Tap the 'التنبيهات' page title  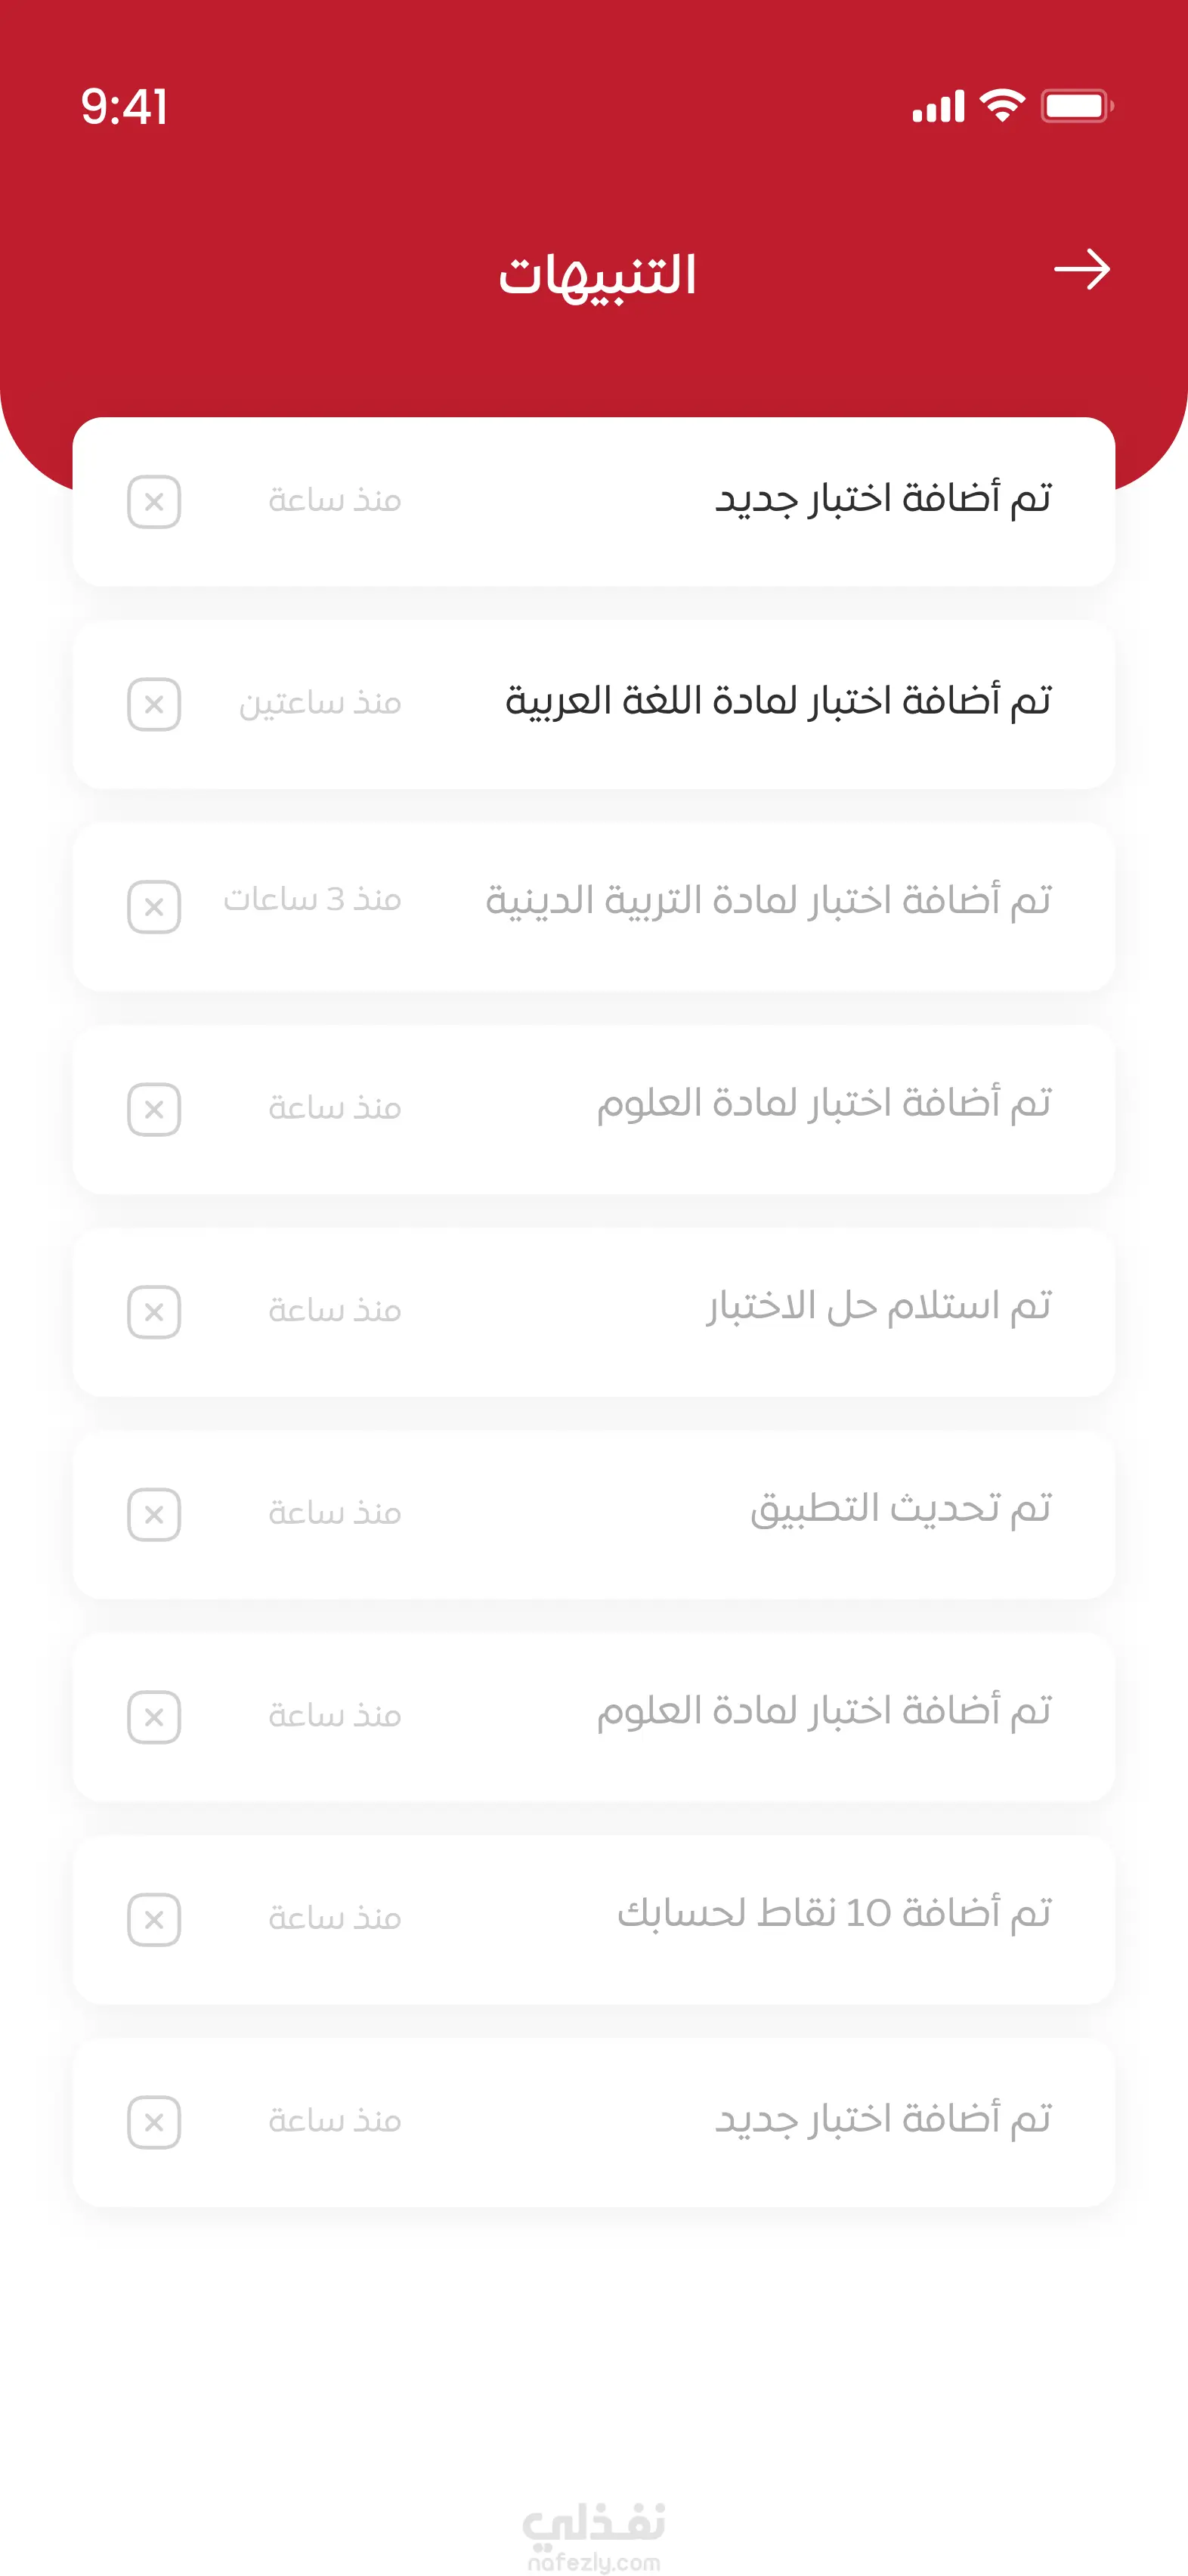click(x=597, y=275)
